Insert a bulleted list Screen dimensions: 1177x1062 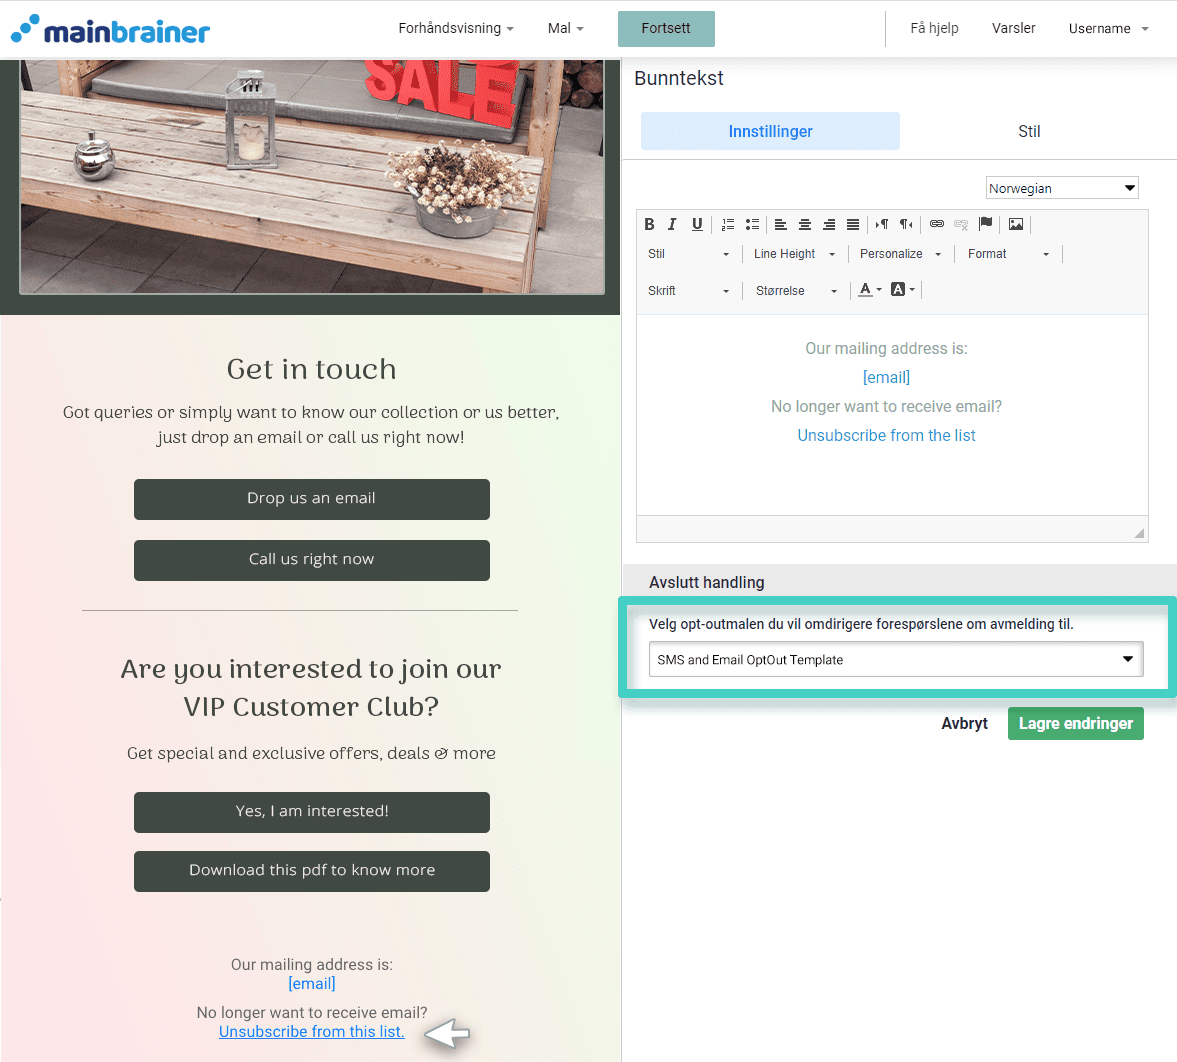coord(752,224)
